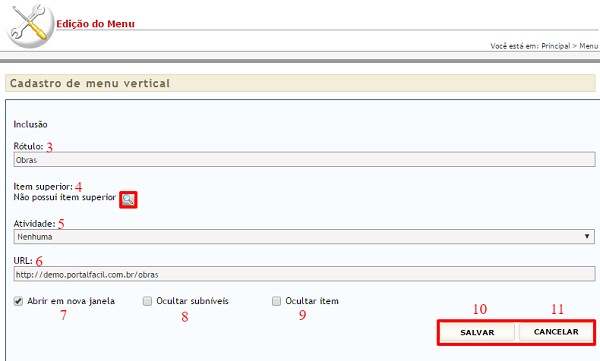Open Menu breadcrumb link

pyautogui.click(x=589, y=46)
